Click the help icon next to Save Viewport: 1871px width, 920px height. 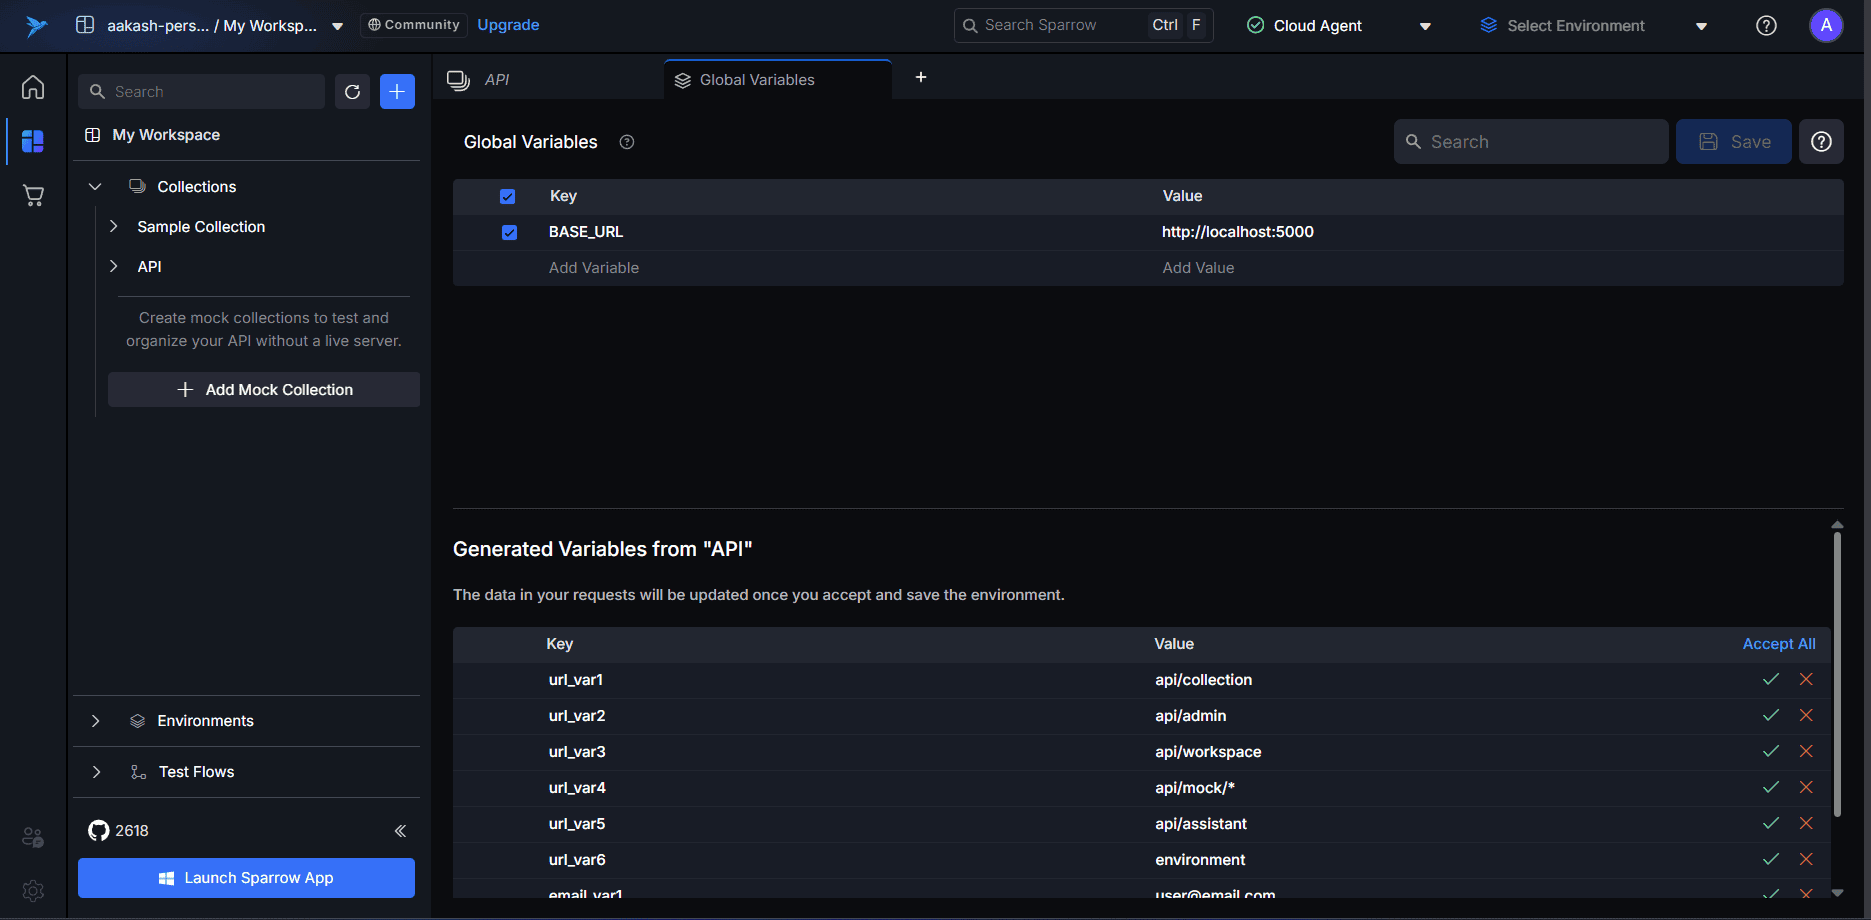click(1821, 142)
